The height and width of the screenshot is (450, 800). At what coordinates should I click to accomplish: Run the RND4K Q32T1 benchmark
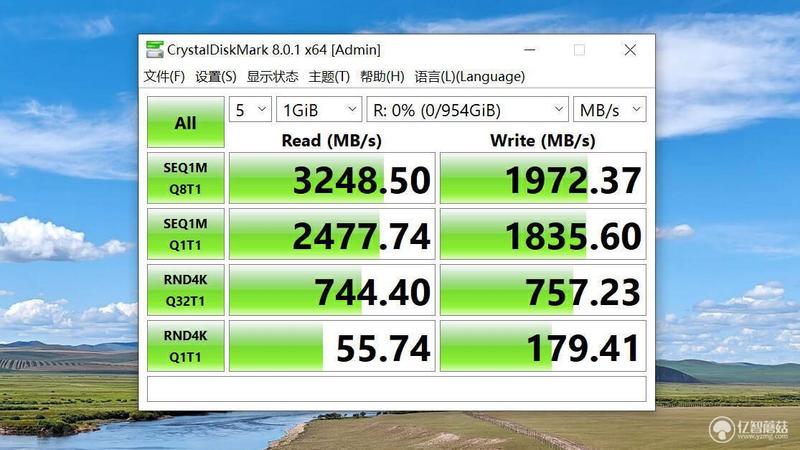[x=186, y=290]
